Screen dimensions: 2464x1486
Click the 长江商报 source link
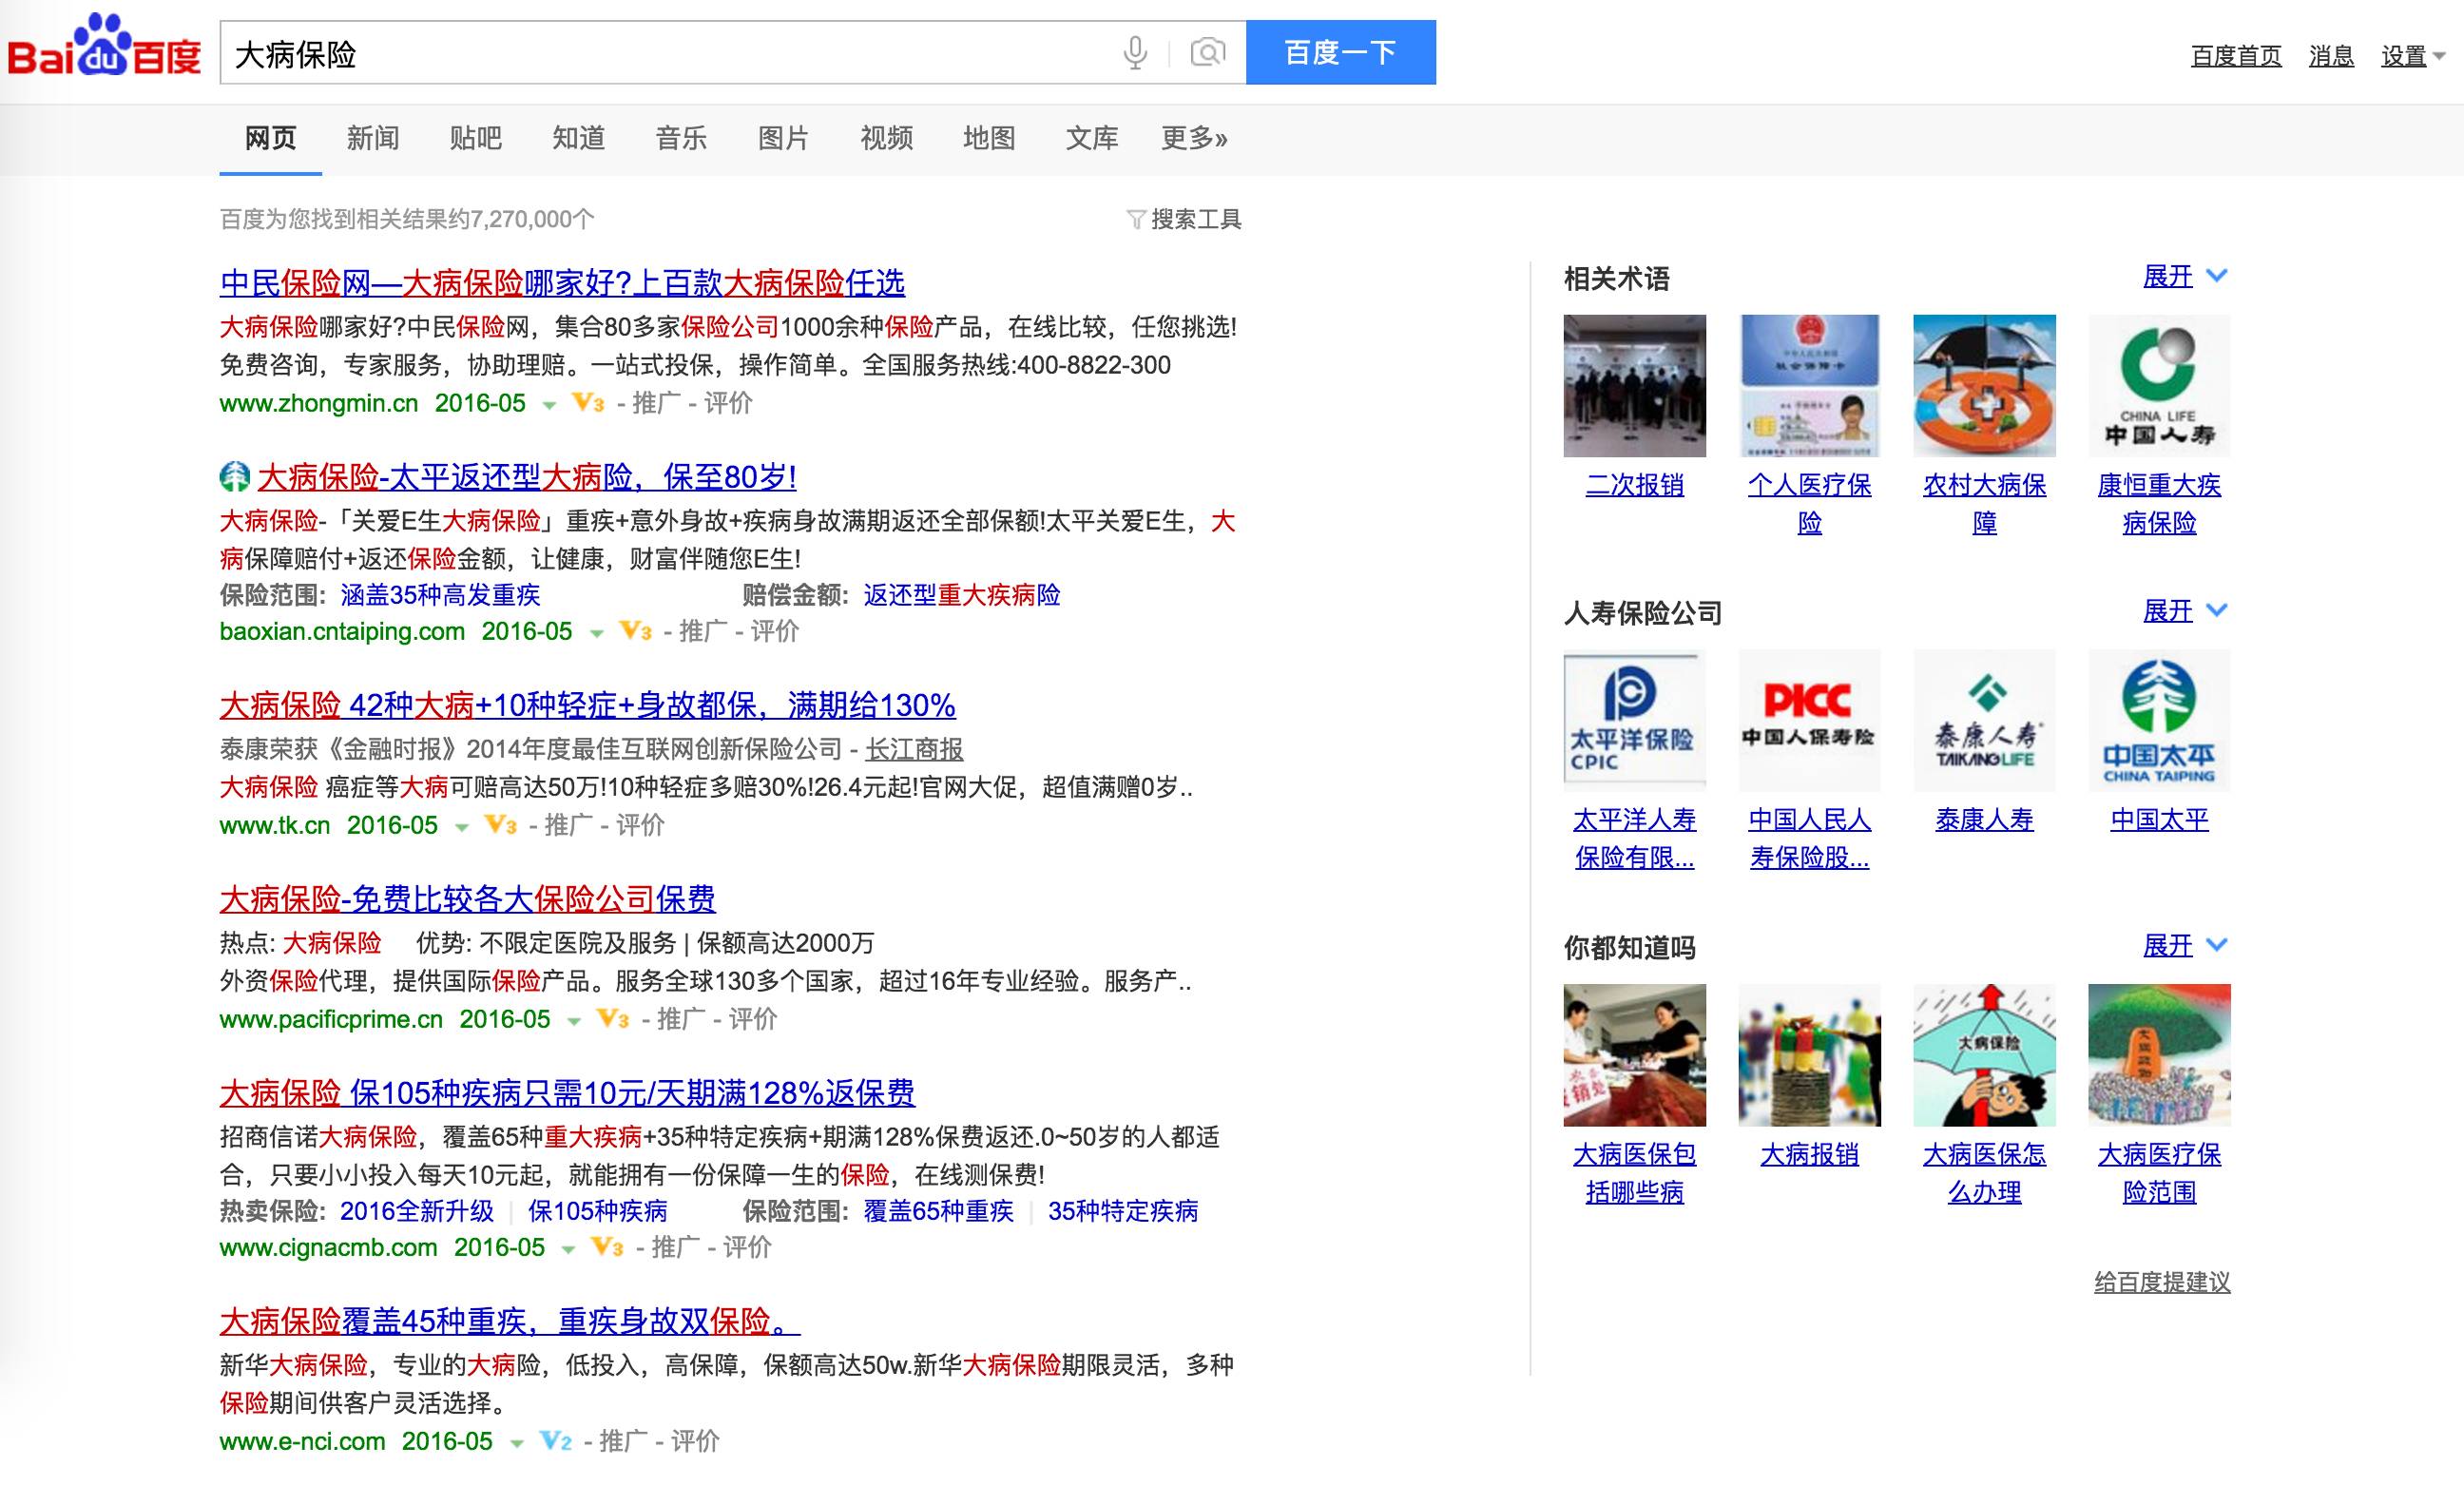pos(914,749)
